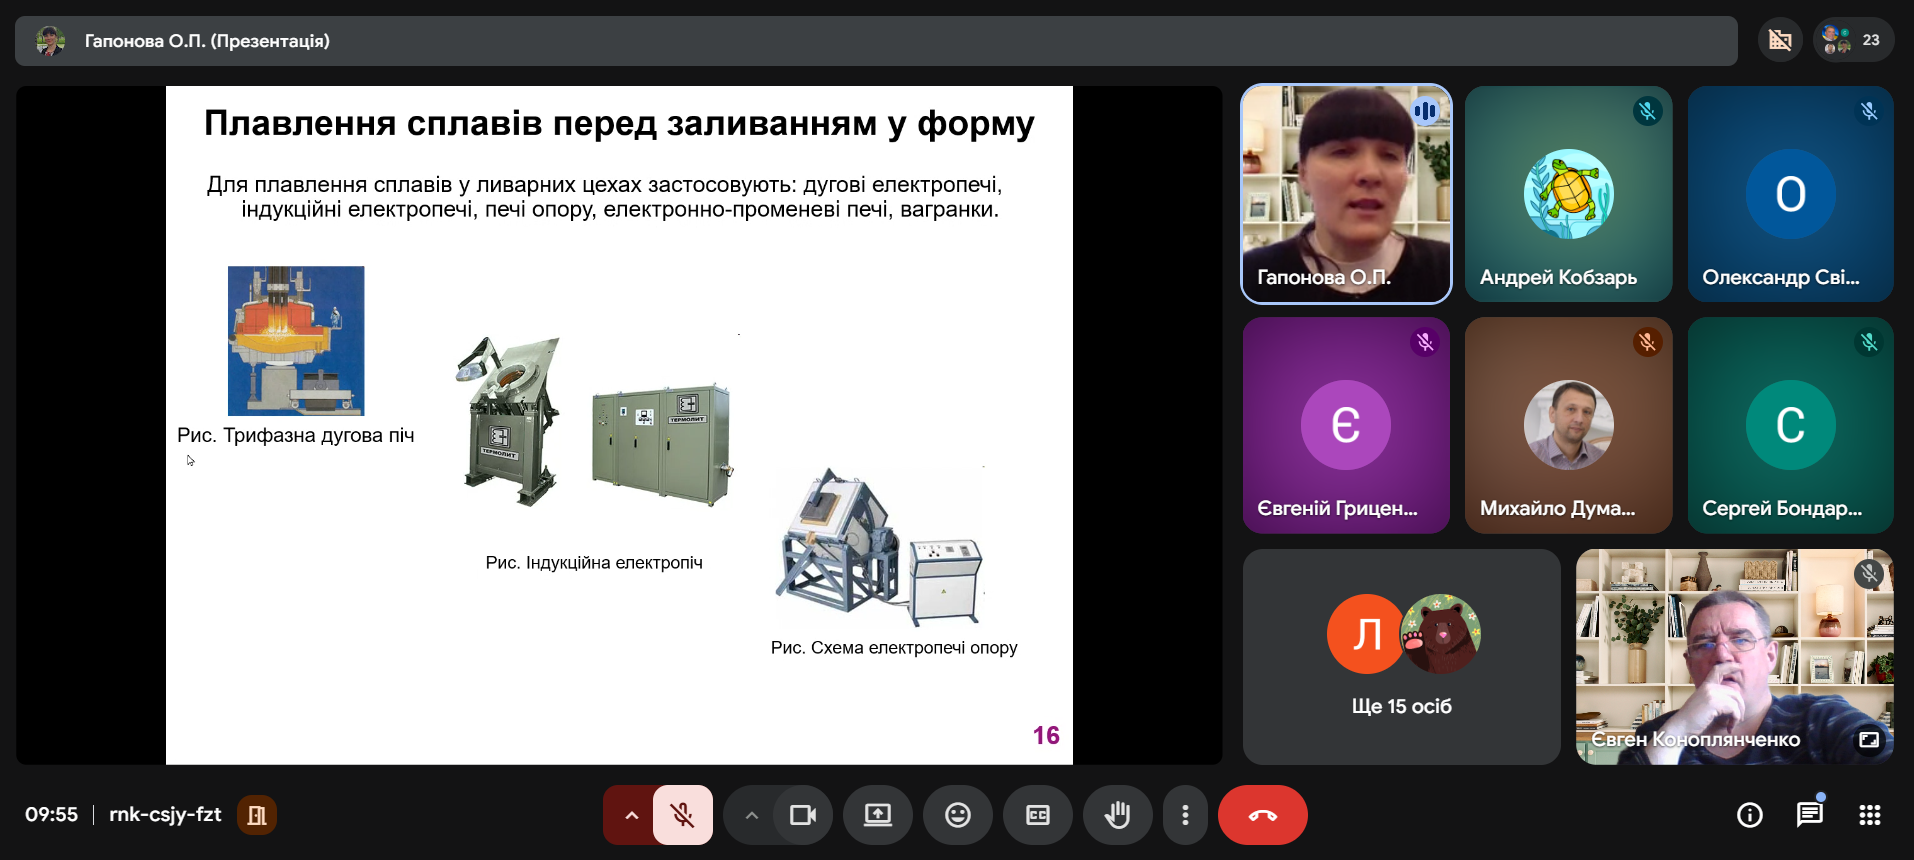Screen dimensions: 1914x860
Task: Click the host controls icon beside meeting code
Action: [257, 815]
